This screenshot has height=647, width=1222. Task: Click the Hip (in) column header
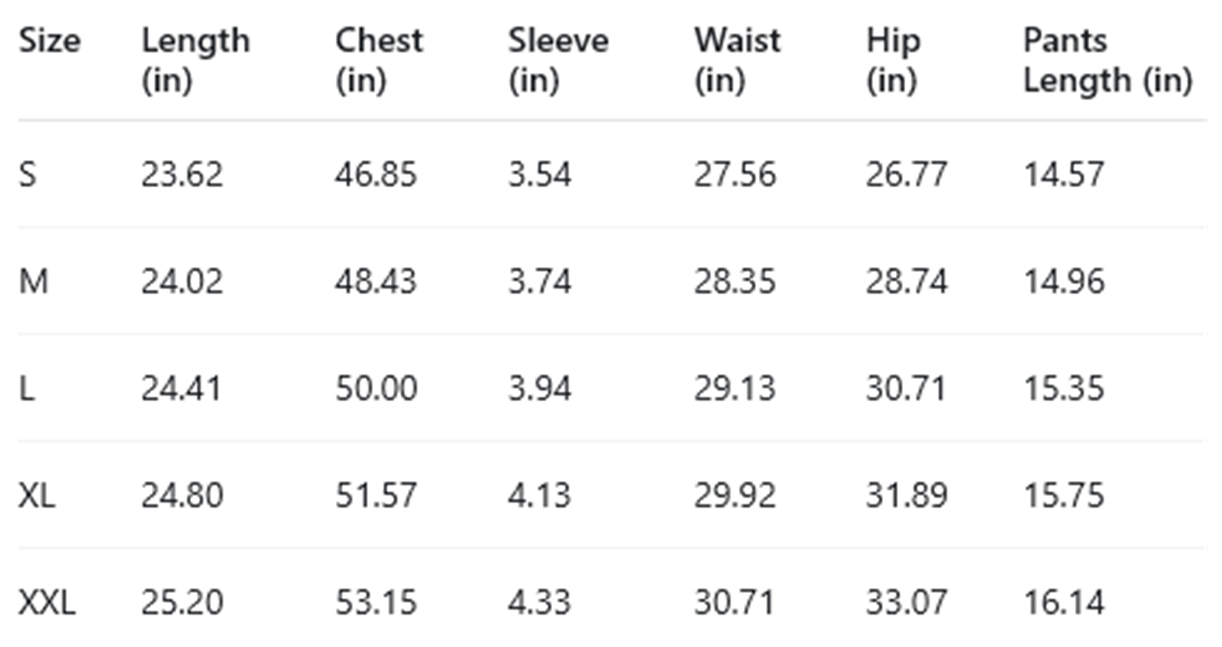tap(892, 60)
